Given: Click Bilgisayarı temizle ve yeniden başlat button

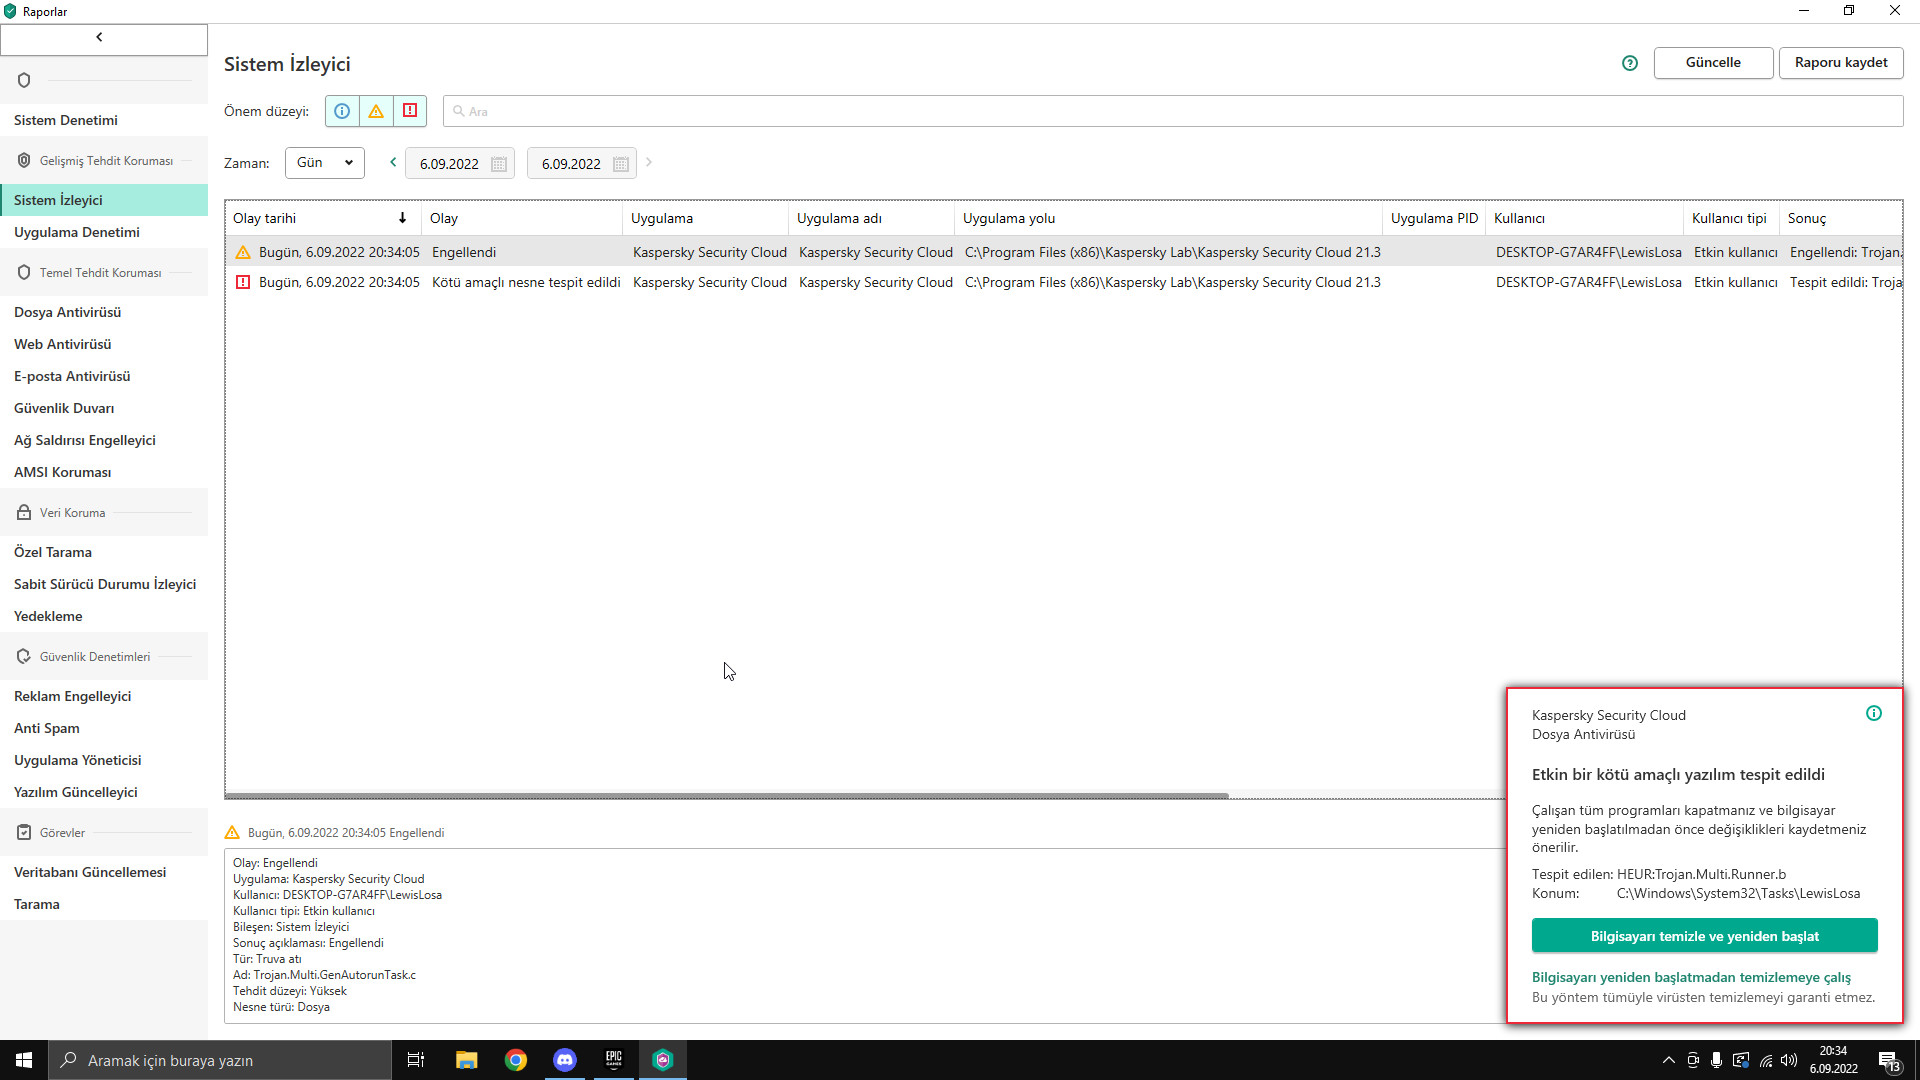Looking at the screenshot, I should 1704,936.
